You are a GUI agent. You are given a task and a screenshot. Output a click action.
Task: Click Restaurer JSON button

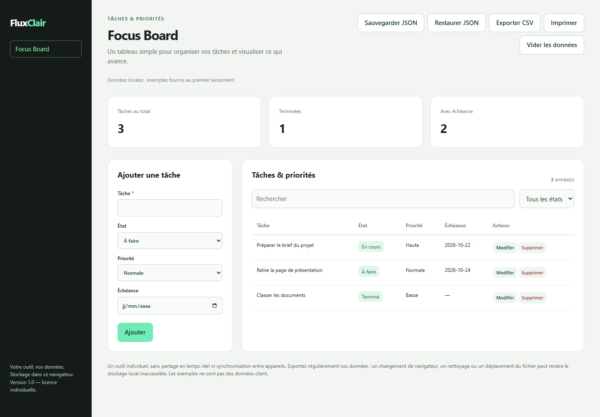[x=457, y=23]
